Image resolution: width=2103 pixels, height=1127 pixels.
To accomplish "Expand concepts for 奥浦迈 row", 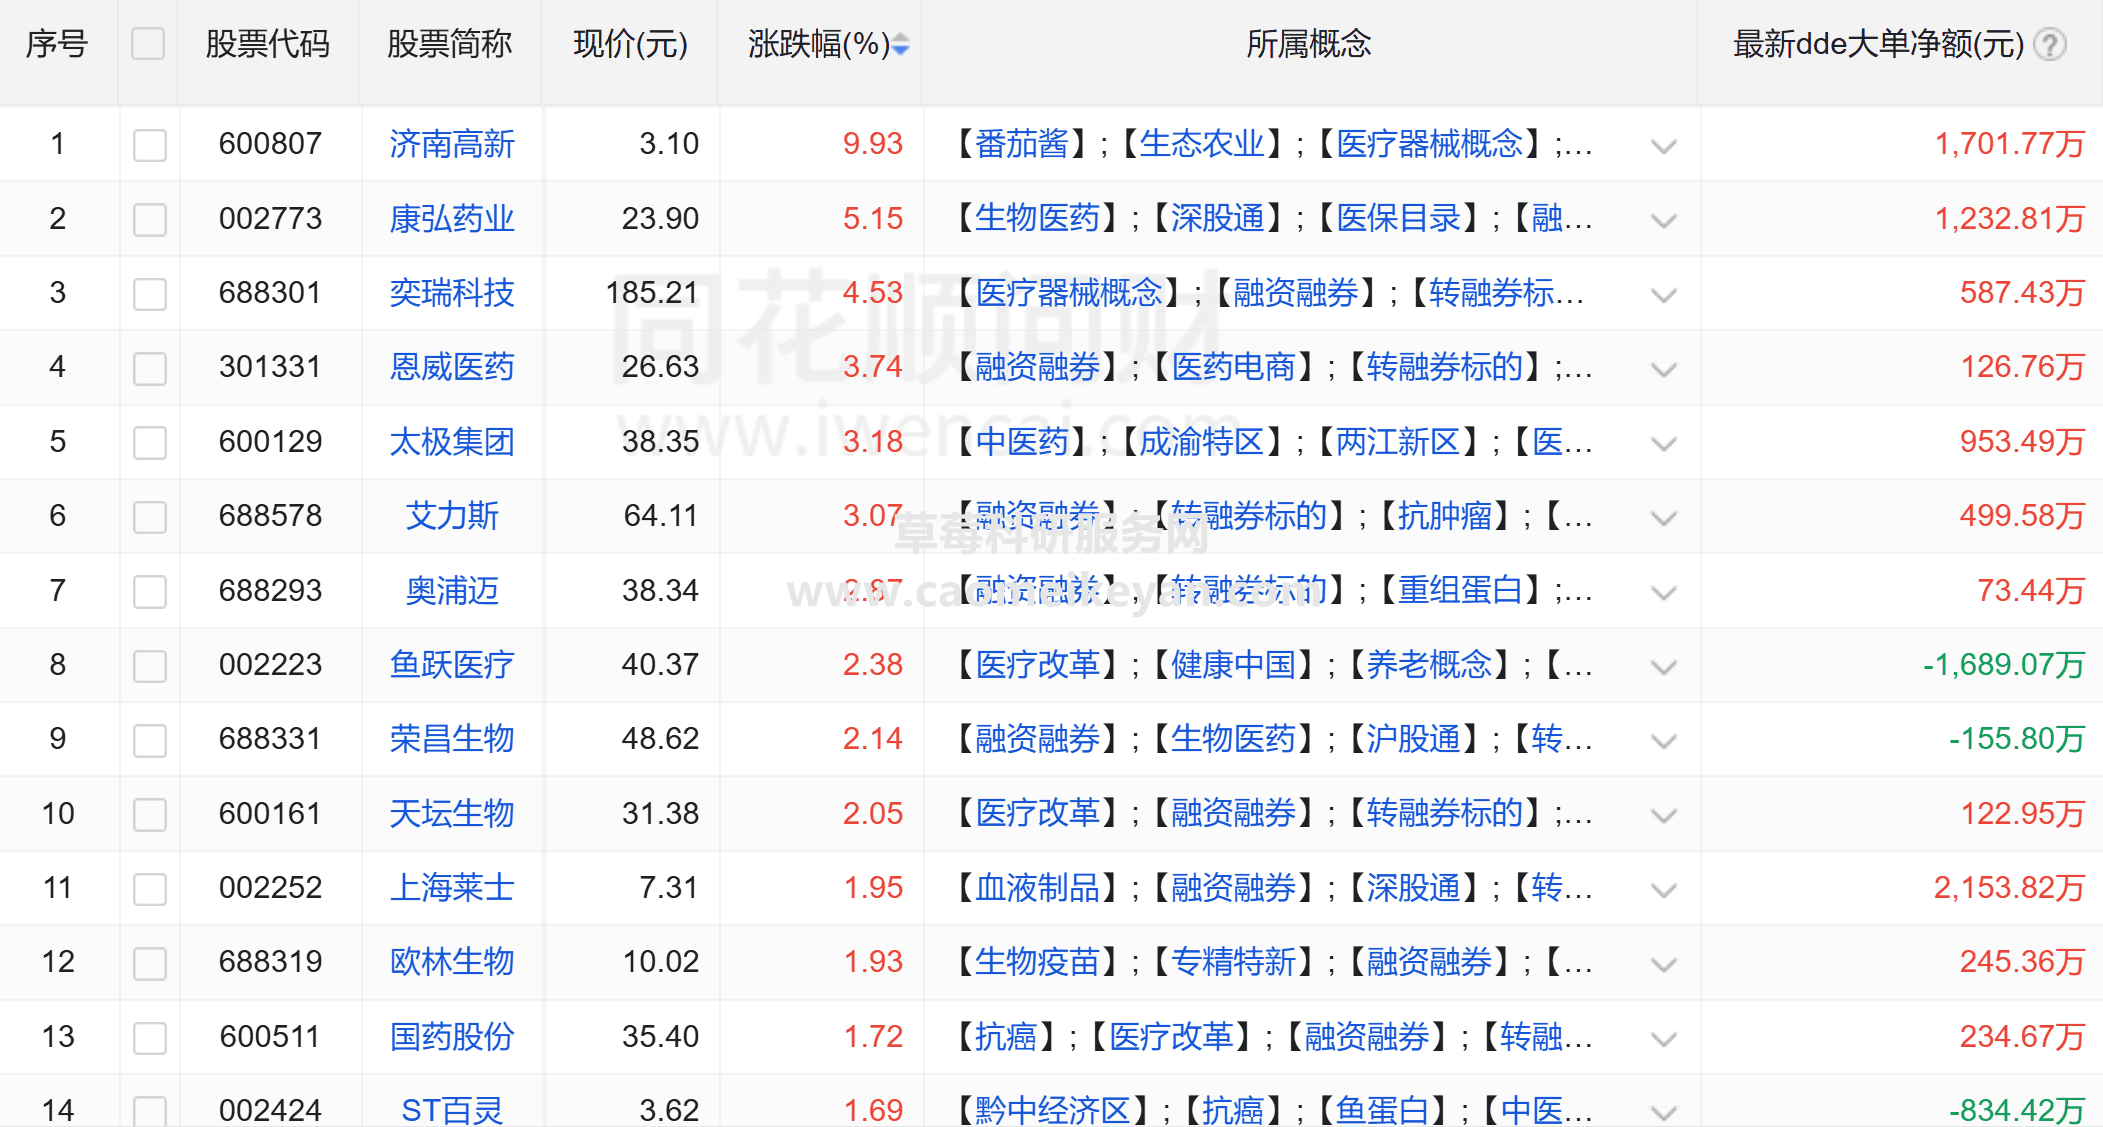I will pos(1664,593).
